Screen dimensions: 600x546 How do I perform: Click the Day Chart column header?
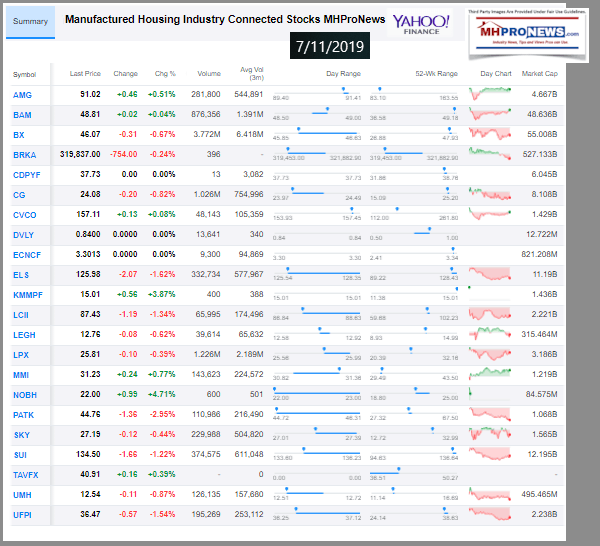click(496, 73)
